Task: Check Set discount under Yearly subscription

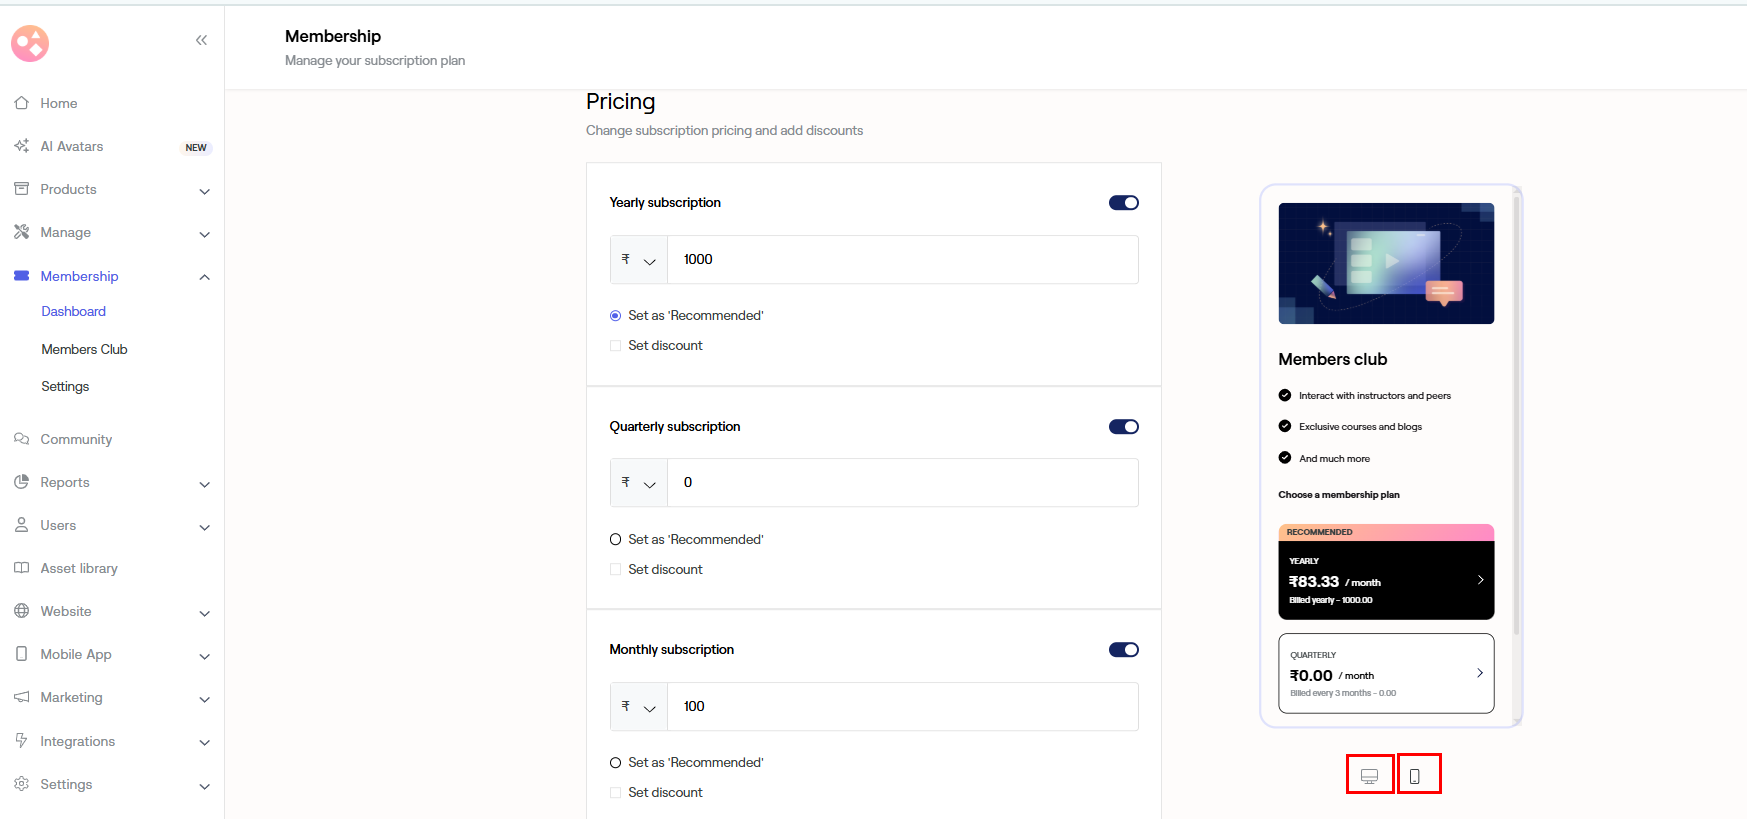Action: pos(616,346)
